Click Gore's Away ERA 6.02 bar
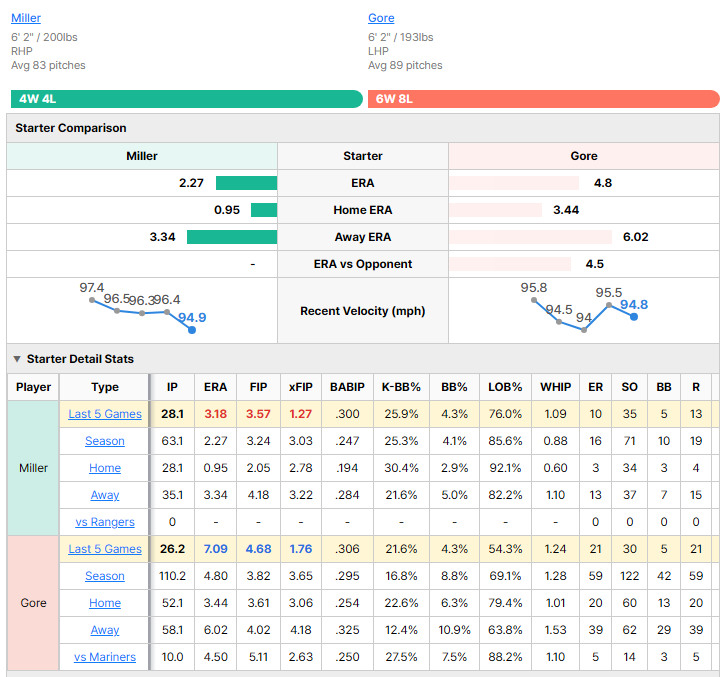726x677 pixels. 530,237
